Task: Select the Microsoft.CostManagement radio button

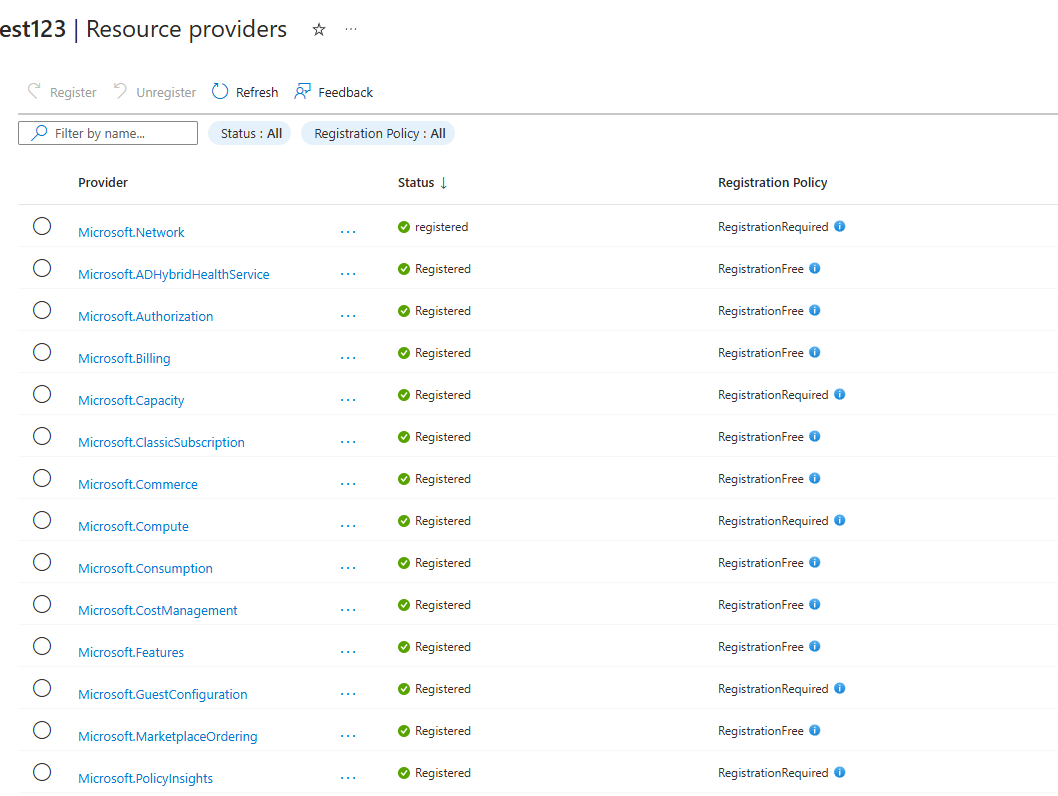Action: [42, 604]
